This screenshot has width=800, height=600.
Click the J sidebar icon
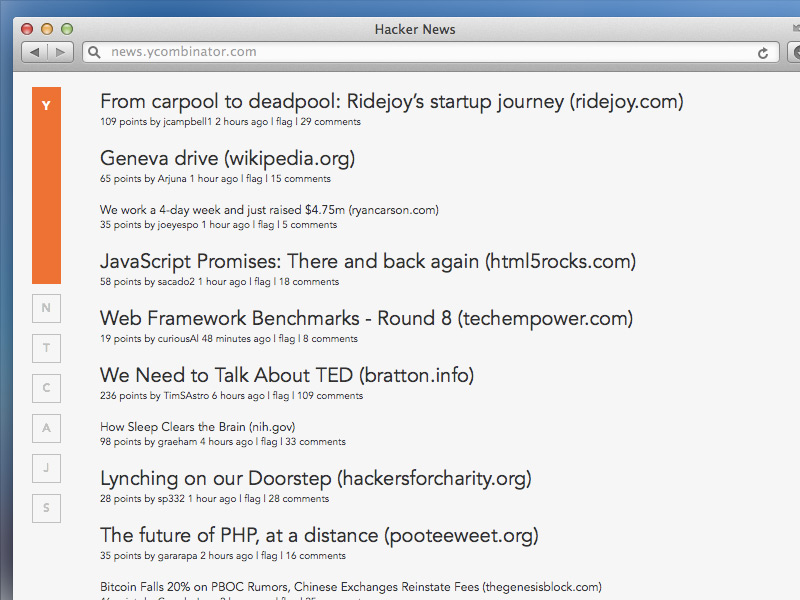click(46, 468)
